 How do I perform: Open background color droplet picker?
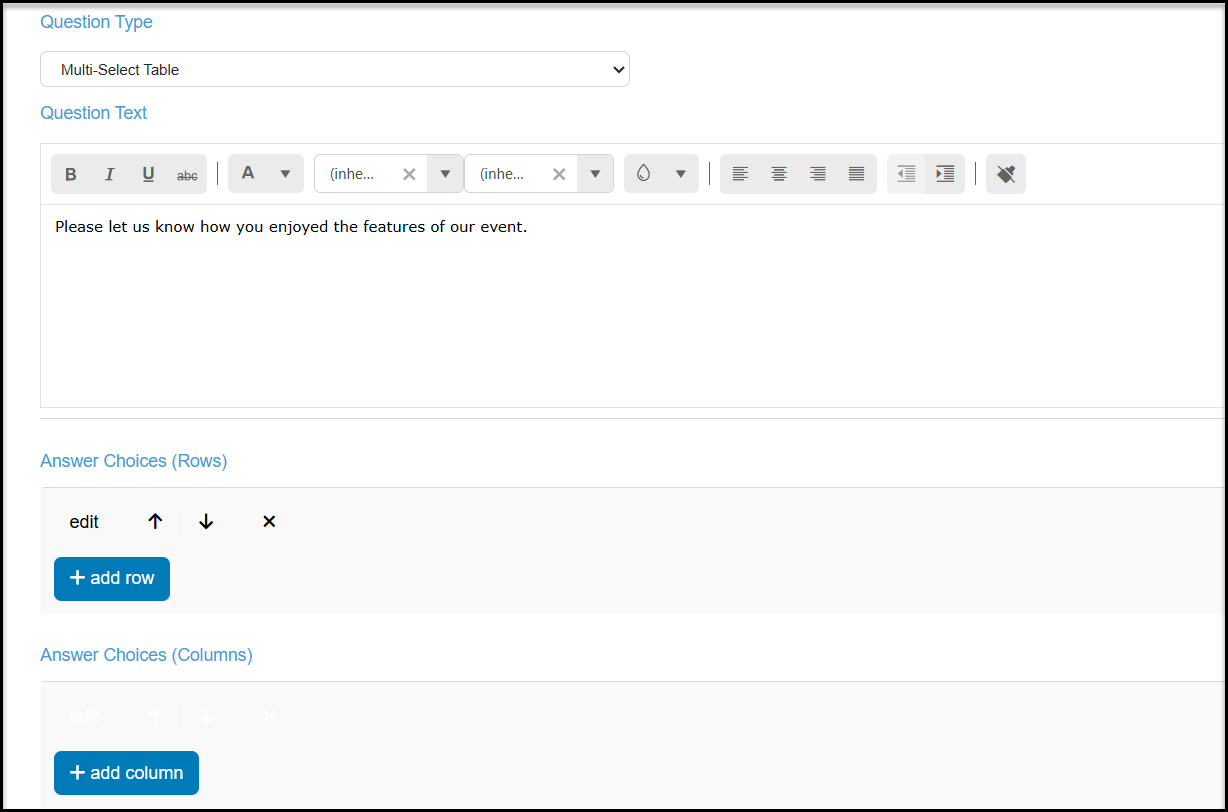tap(661, 174)
